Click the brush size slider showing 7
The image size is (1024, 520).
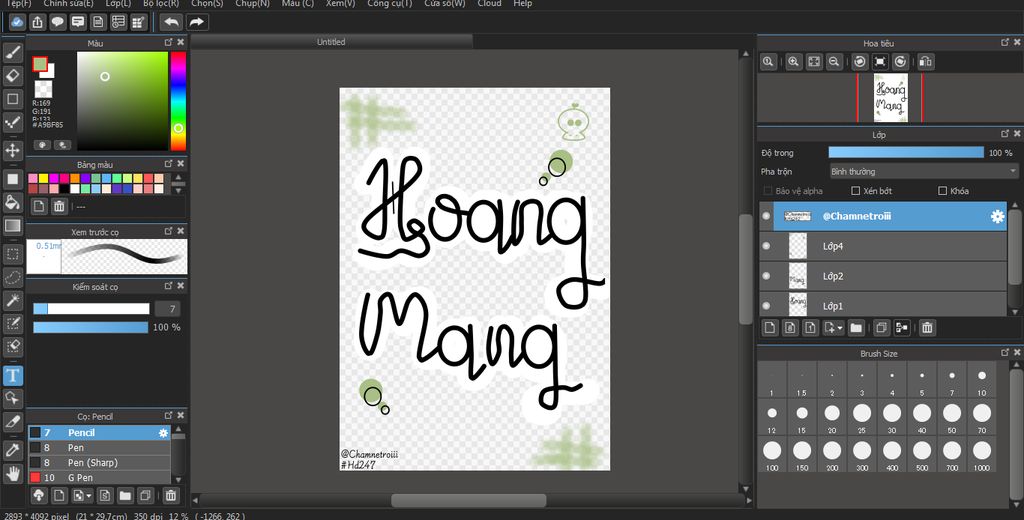[x=91, y=309]
